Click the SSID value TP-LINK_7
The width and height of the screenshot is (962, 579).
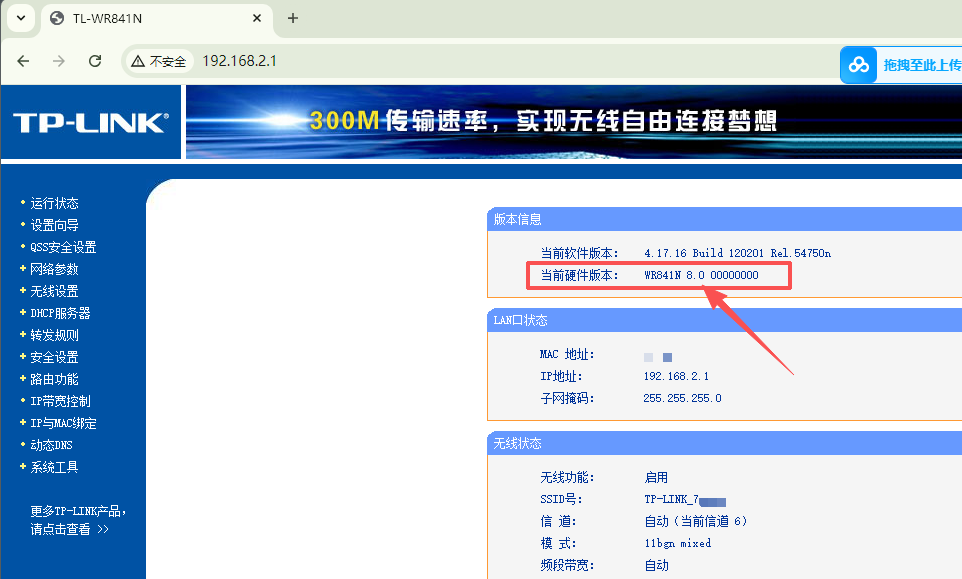pyautogui.click(x=672, y=499)
